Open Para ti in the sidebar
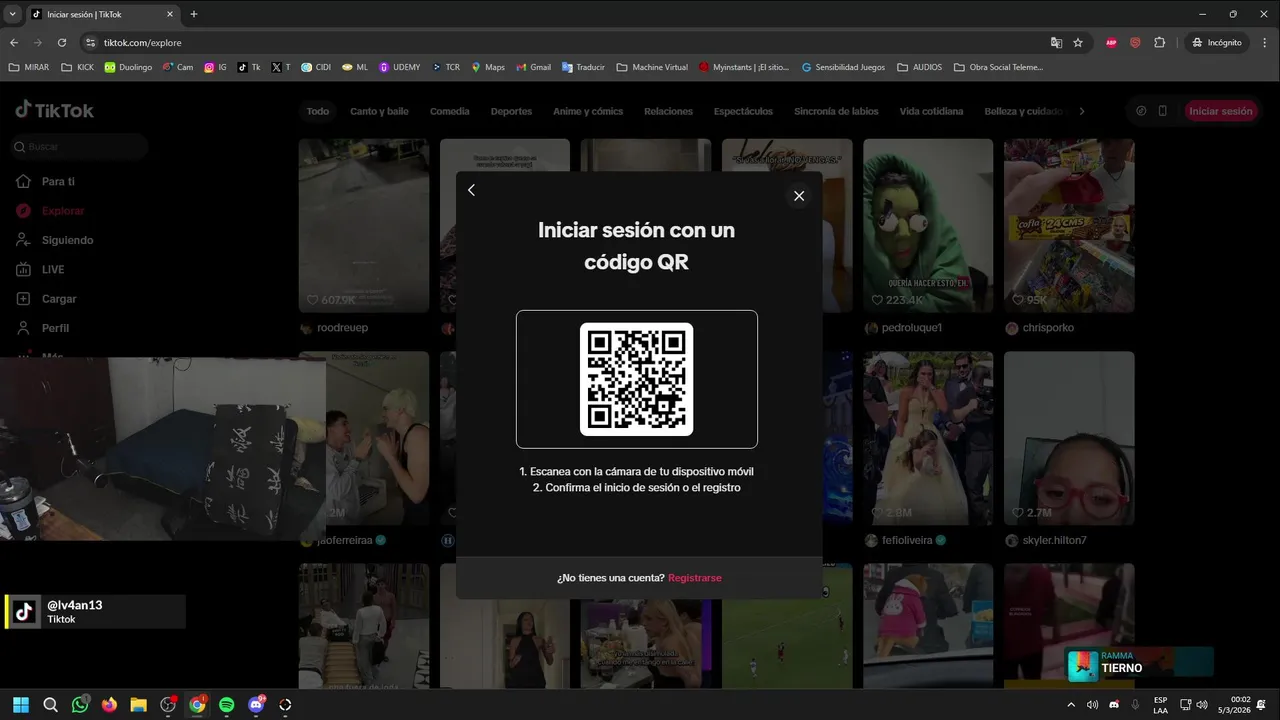 (x=58, y=182)
